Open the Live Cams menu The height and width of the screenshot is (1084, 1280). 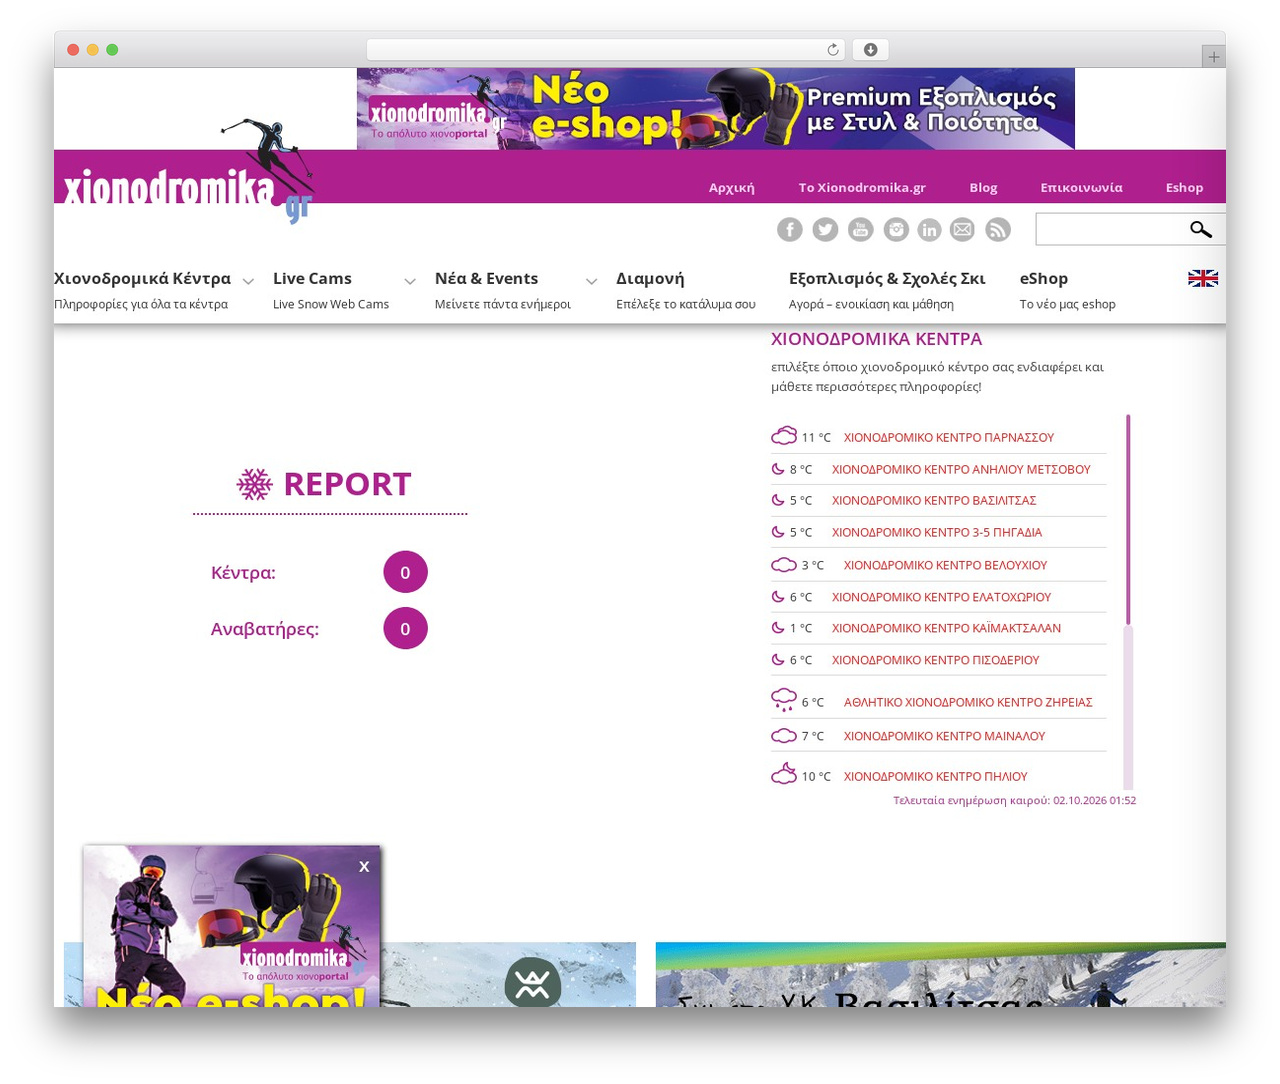312,278
